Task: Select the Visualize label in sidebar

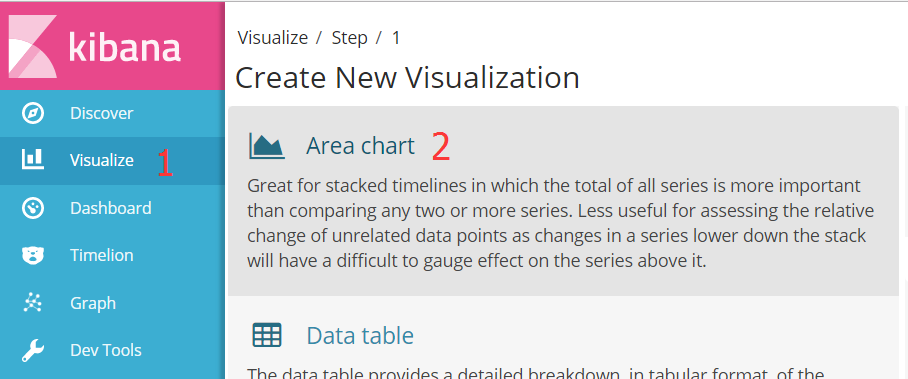Action: [102, 160]
